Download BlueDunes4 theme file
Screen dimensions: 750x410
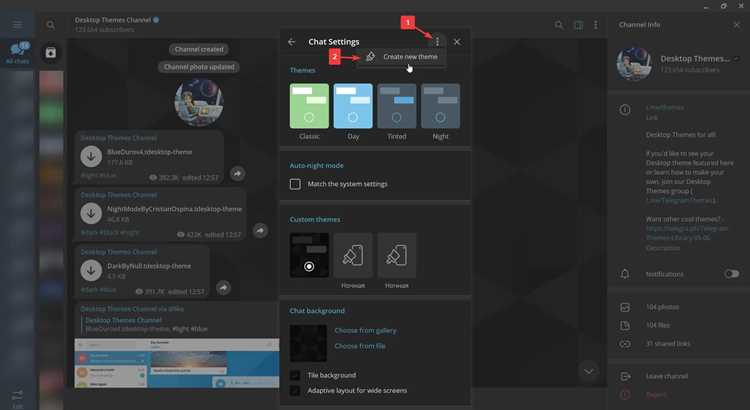tap(91, 156)
